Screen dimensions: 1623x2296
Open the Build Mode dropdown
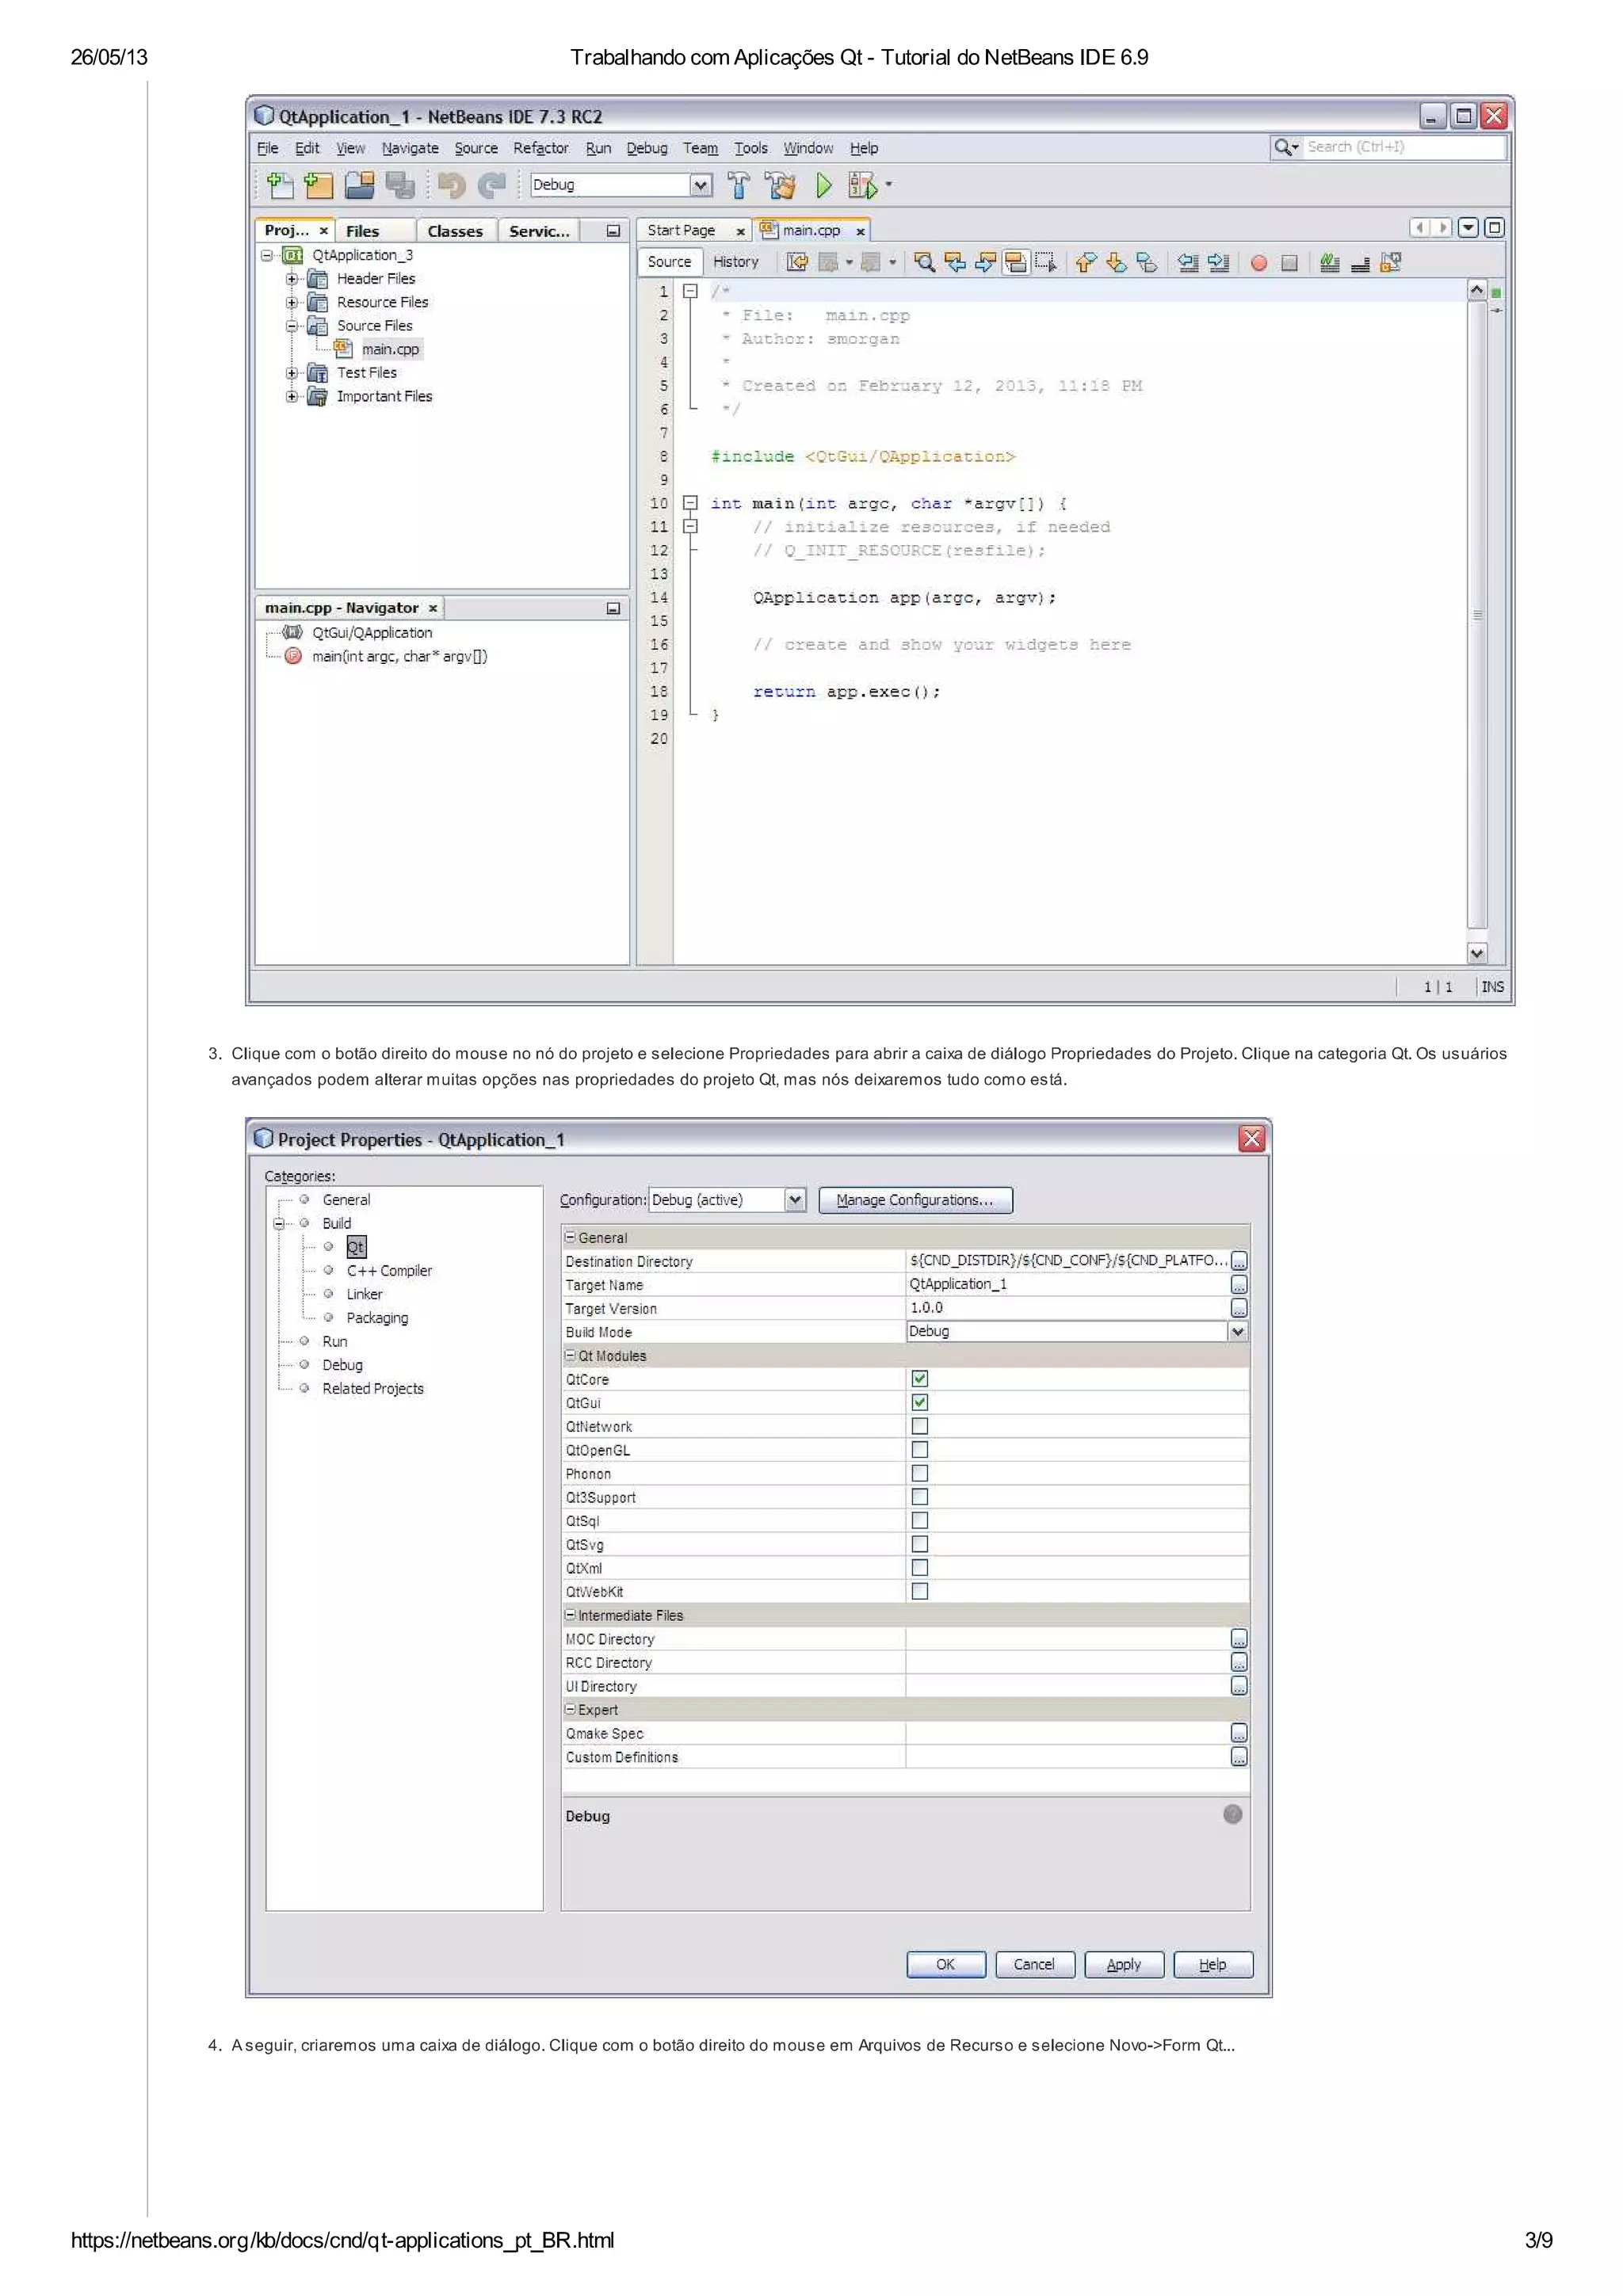(x=1237, y=1331)
